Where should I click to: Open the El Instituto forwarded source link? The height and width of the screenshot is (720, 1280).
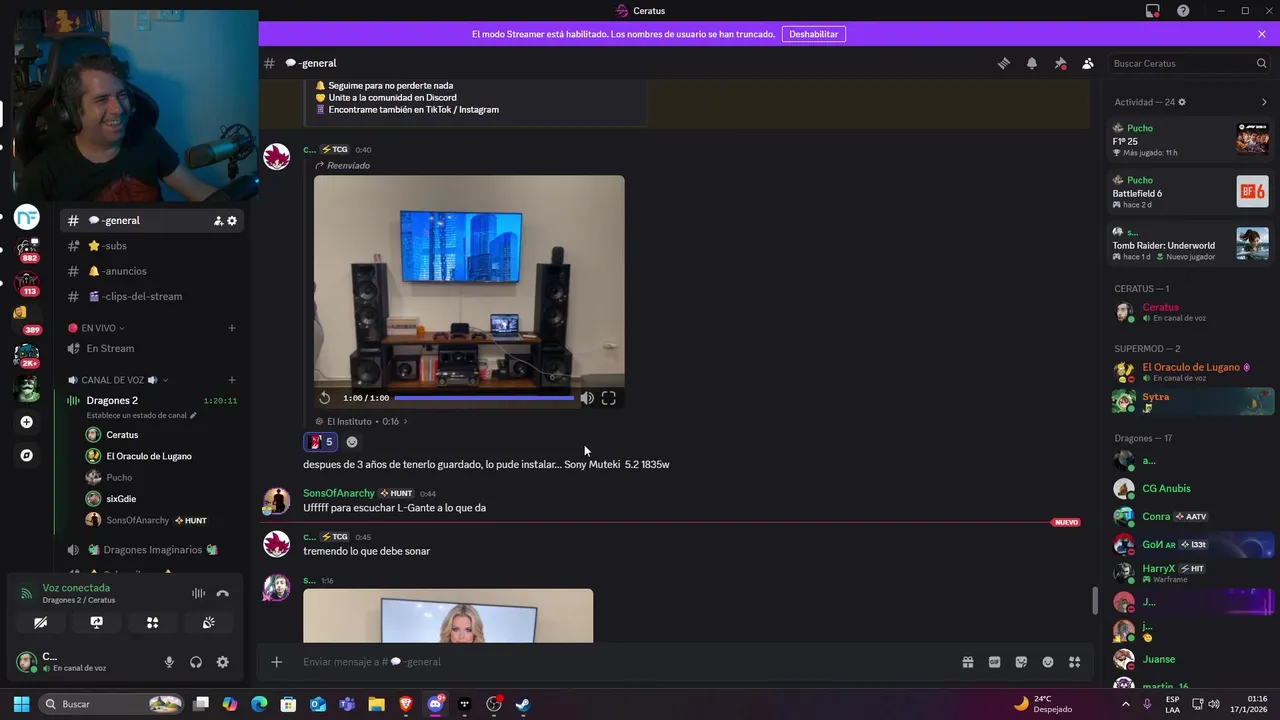click(362, 421)
